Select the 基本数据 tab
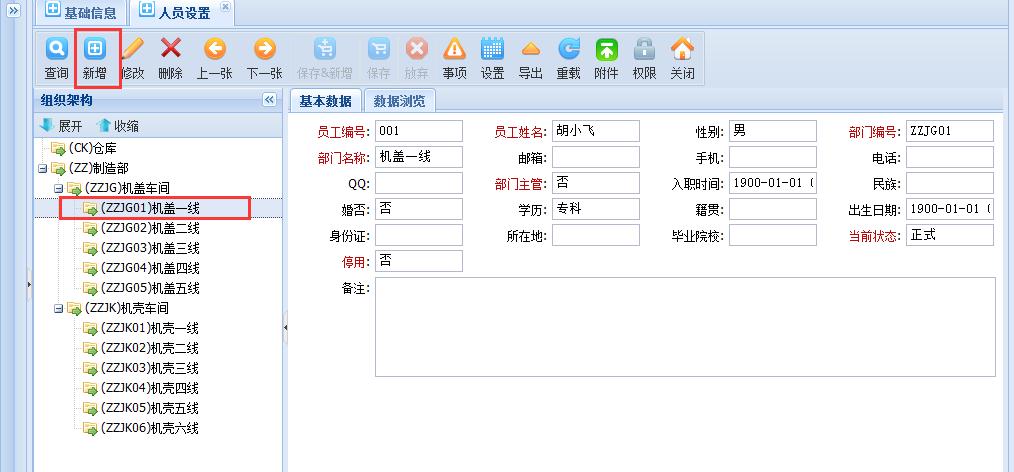1014x472 pixels. coord(325,101)
